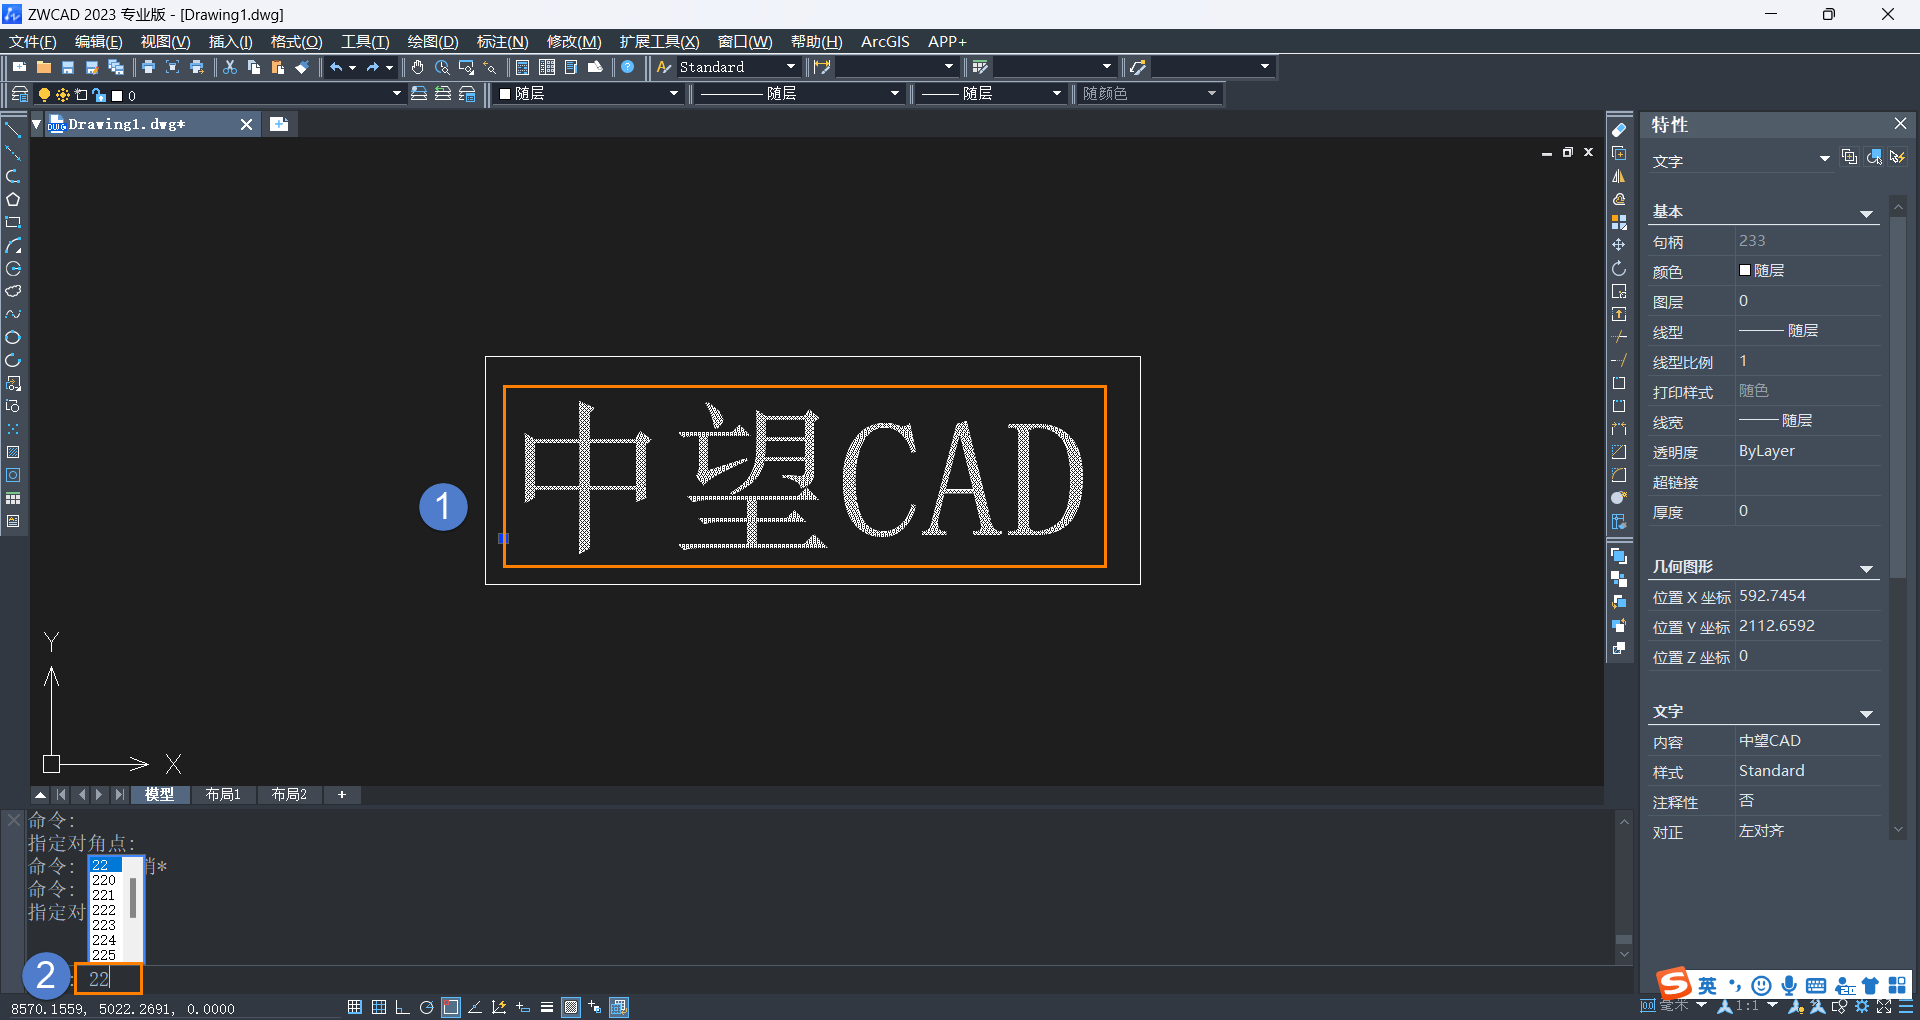This screenshot has width=1920, height=1020.
Task: Select the Hatch tool in the draw toolbar
Action: click(13, 452)
